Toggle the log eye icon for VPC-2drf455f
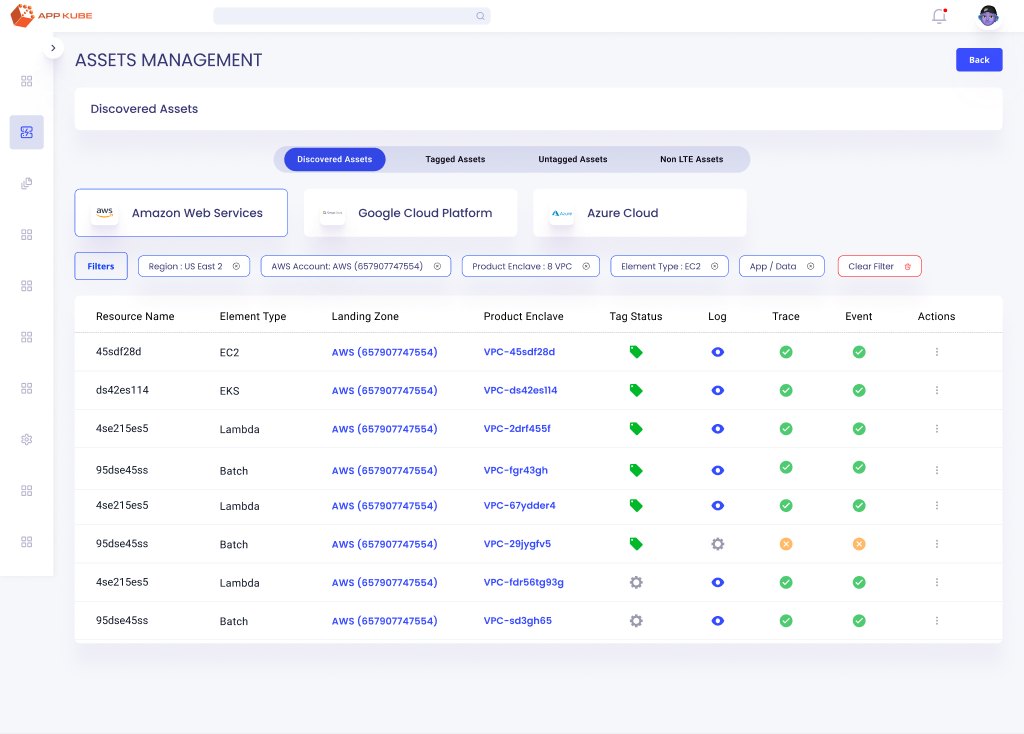The height and width of the screenshot is (734, 1024). [718, 429]
